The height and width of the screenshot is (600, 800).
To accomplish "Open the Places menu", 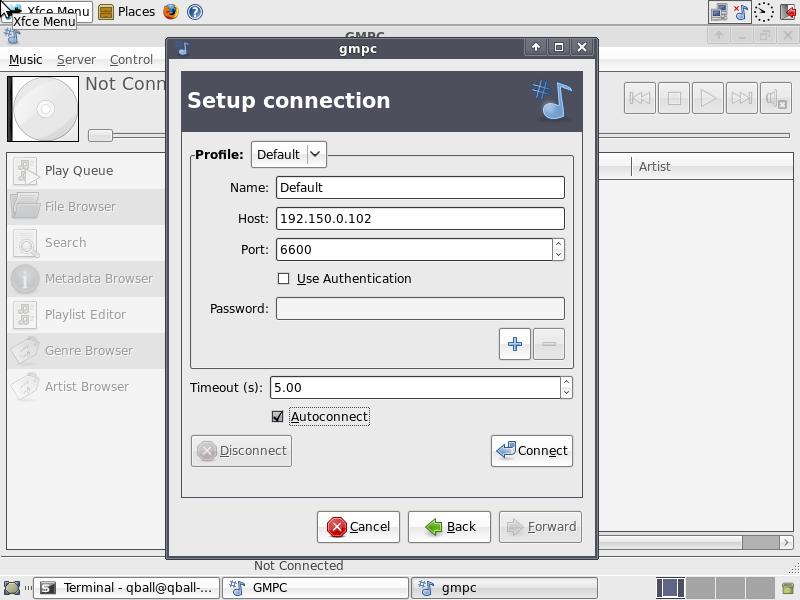I will click(x=127, y=12).
